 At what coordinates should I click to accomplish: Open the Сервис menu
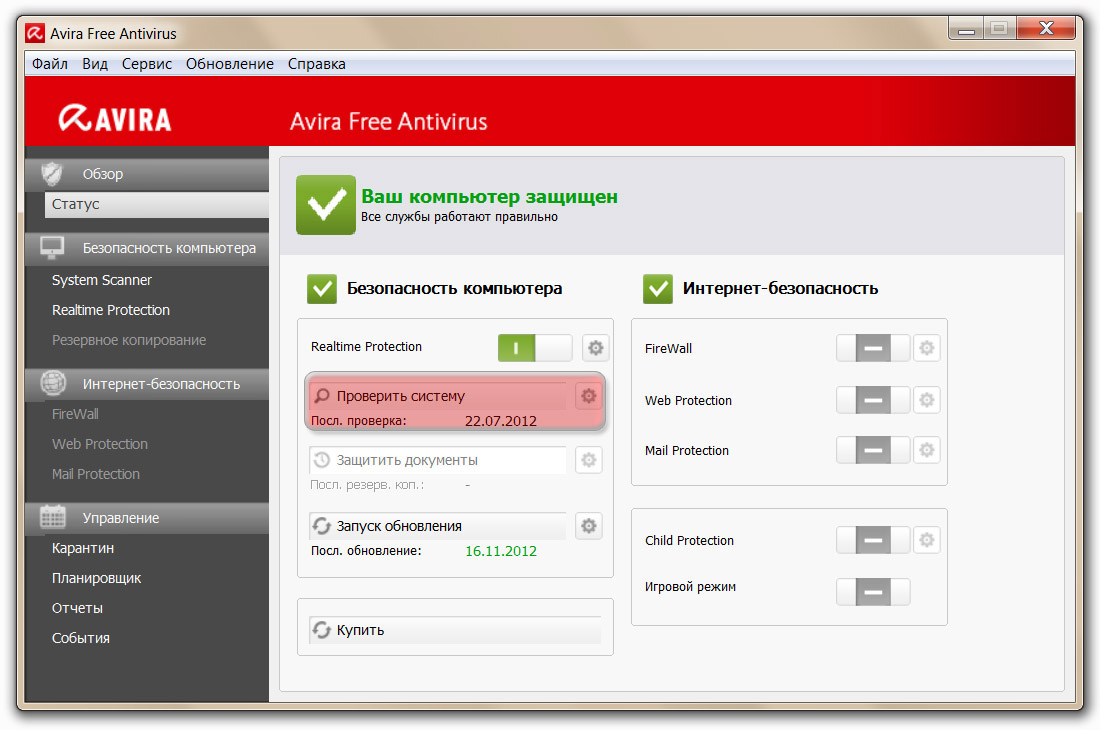(x=147, y=64)
